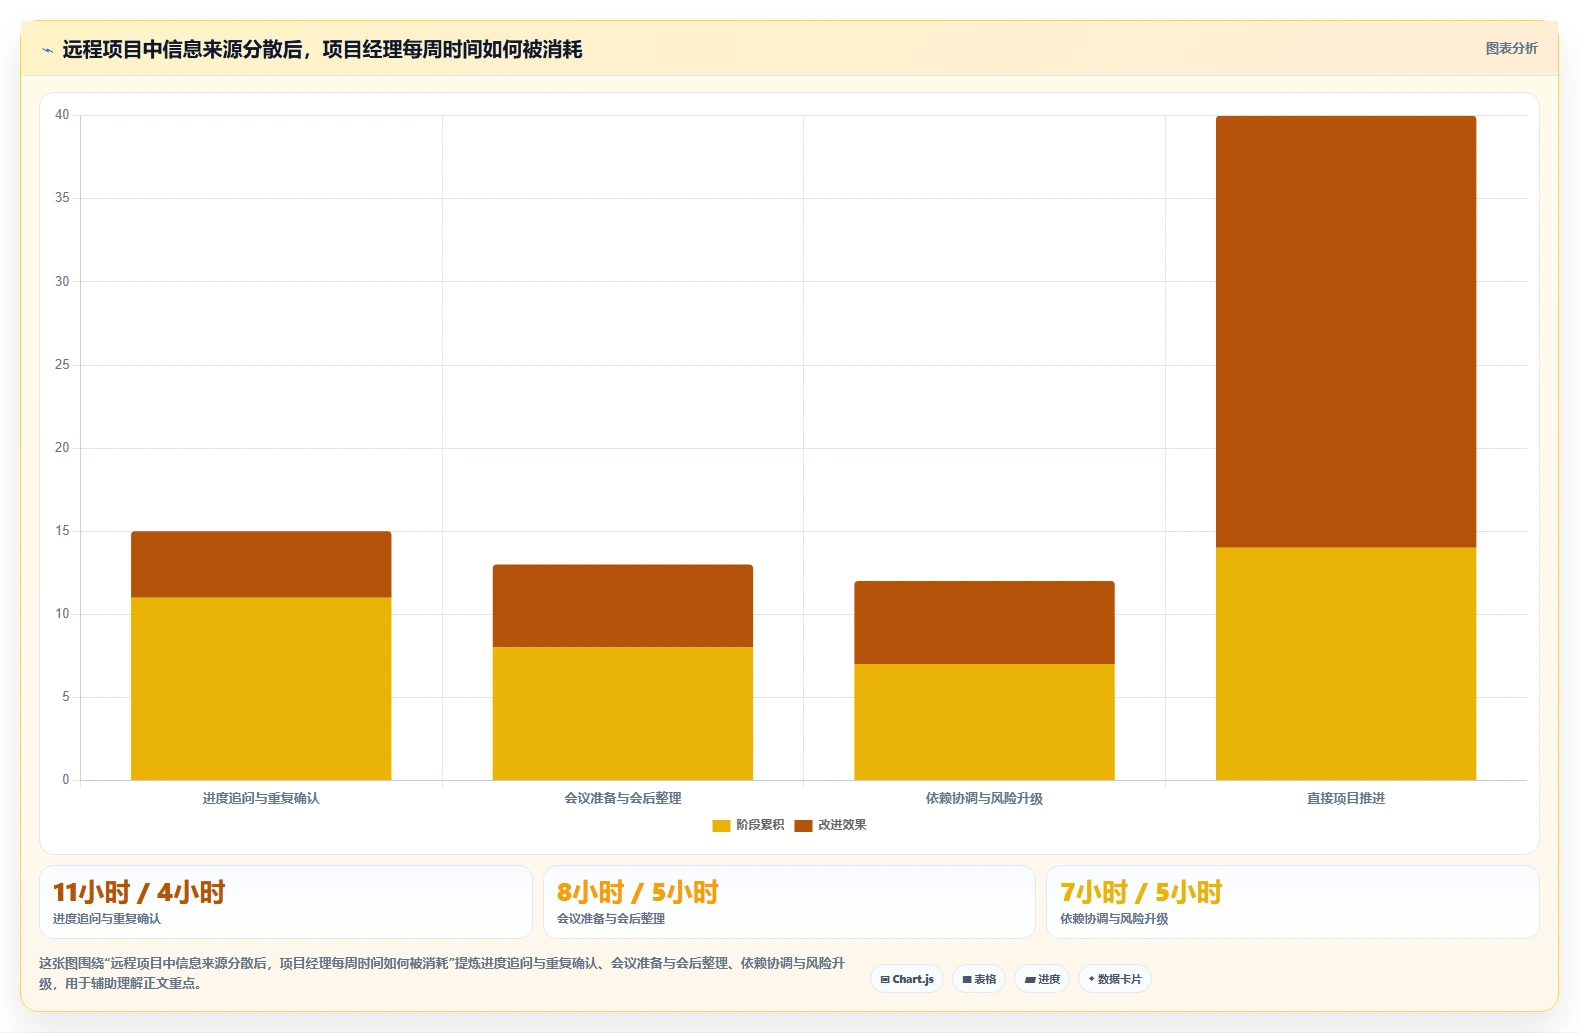The height and width of the screenshot is (1033, 1579).
Task: Click the description paragraph below the cards
Action: [442, 973]
